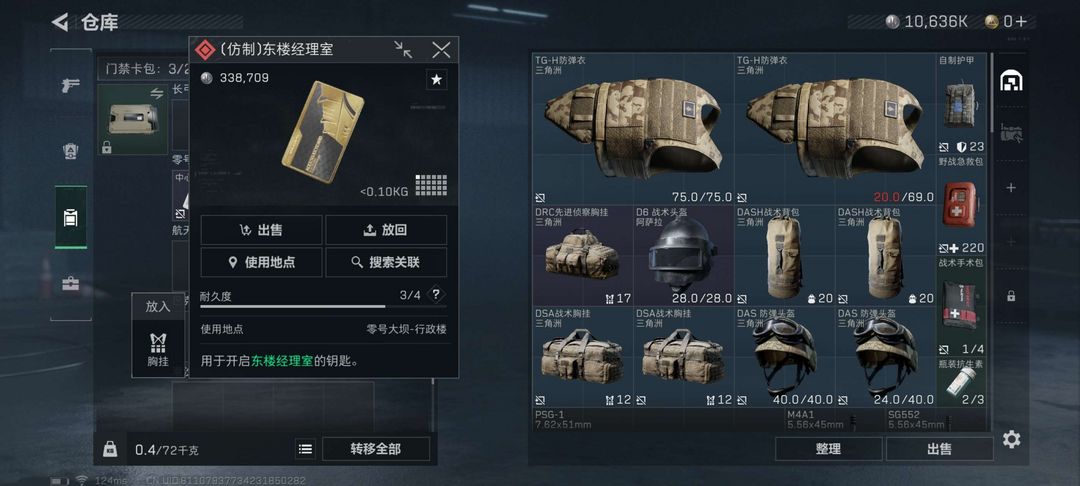Image resolution: width=1080 pixels, height=486 pixels.
Task: Open the settings gear icon
Action: click(x=1011, y=439)
